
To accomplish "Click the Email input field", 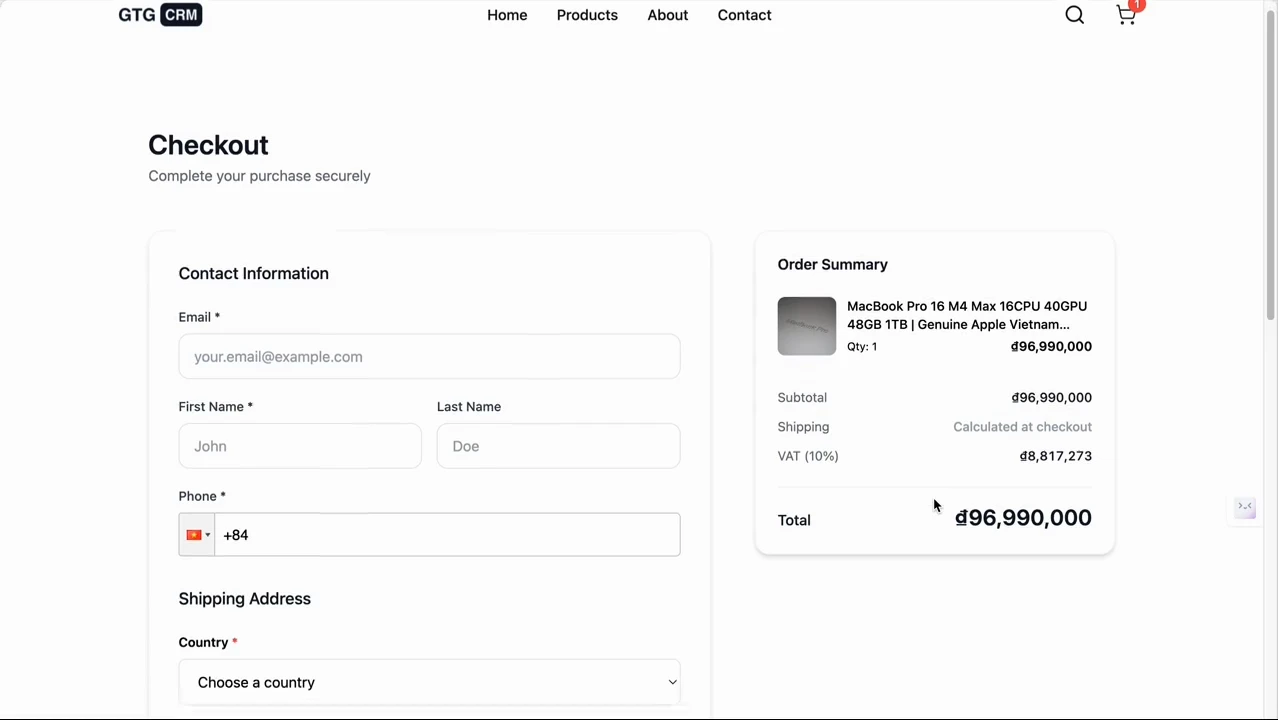I will (x=429, y=356).
